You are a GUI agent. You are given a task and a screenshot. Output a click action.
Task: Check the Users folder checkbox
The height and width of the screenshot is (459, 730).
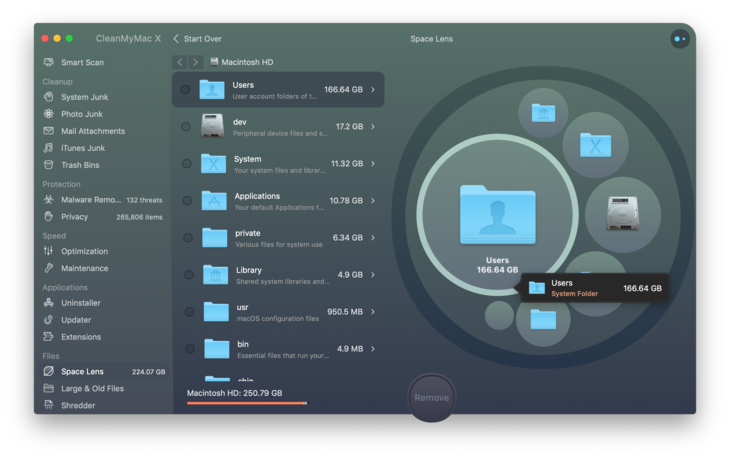185,89
